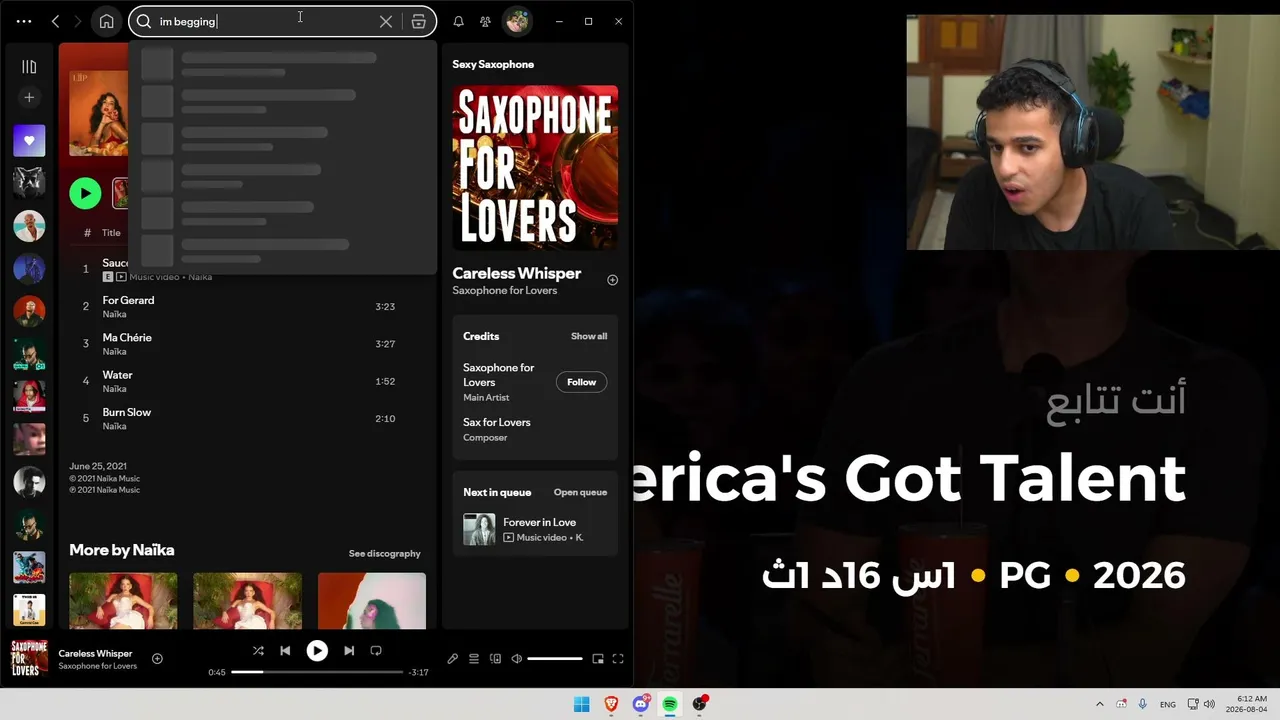Toggle shuffle in the player controls
The width and height of the screenshot is (1280, 720).
258,650
